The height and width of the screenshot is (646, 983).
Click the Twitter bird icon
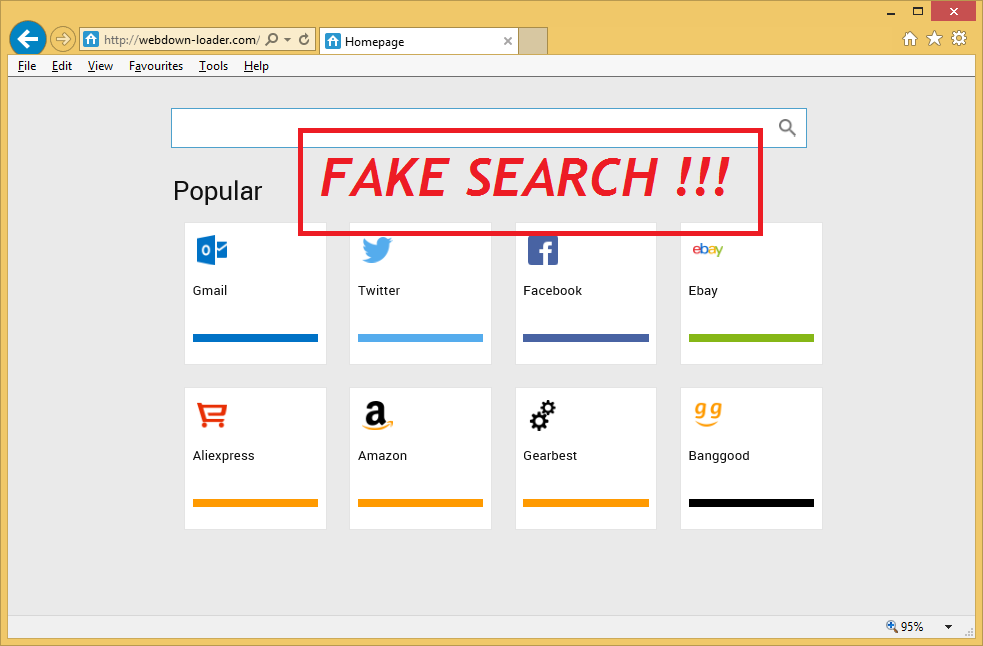377,250
